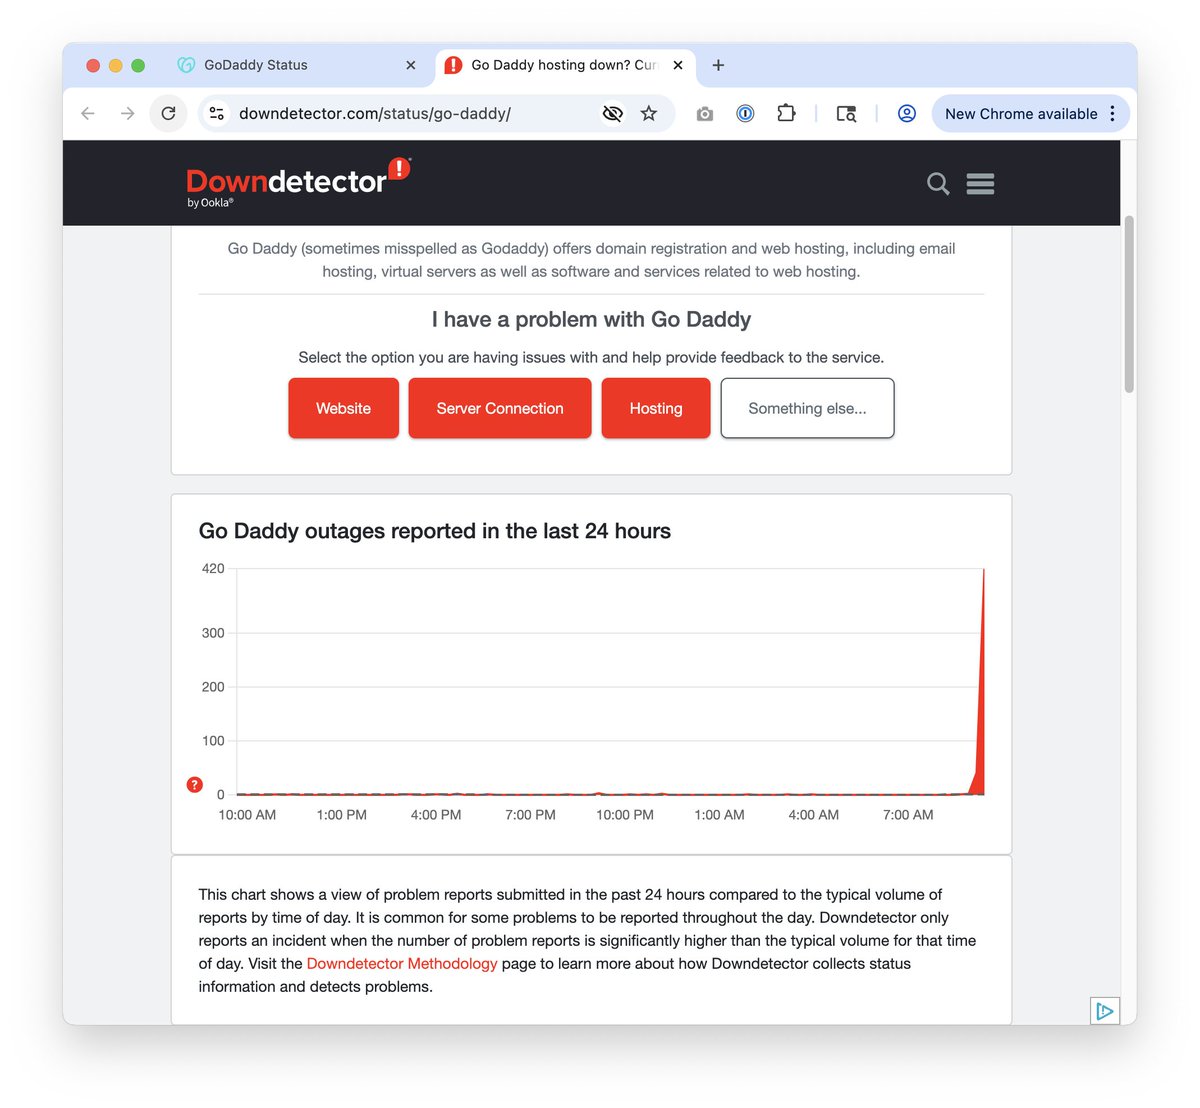
Task: Open the Chrome extensions puzzle icon
Action: point(786,114)
